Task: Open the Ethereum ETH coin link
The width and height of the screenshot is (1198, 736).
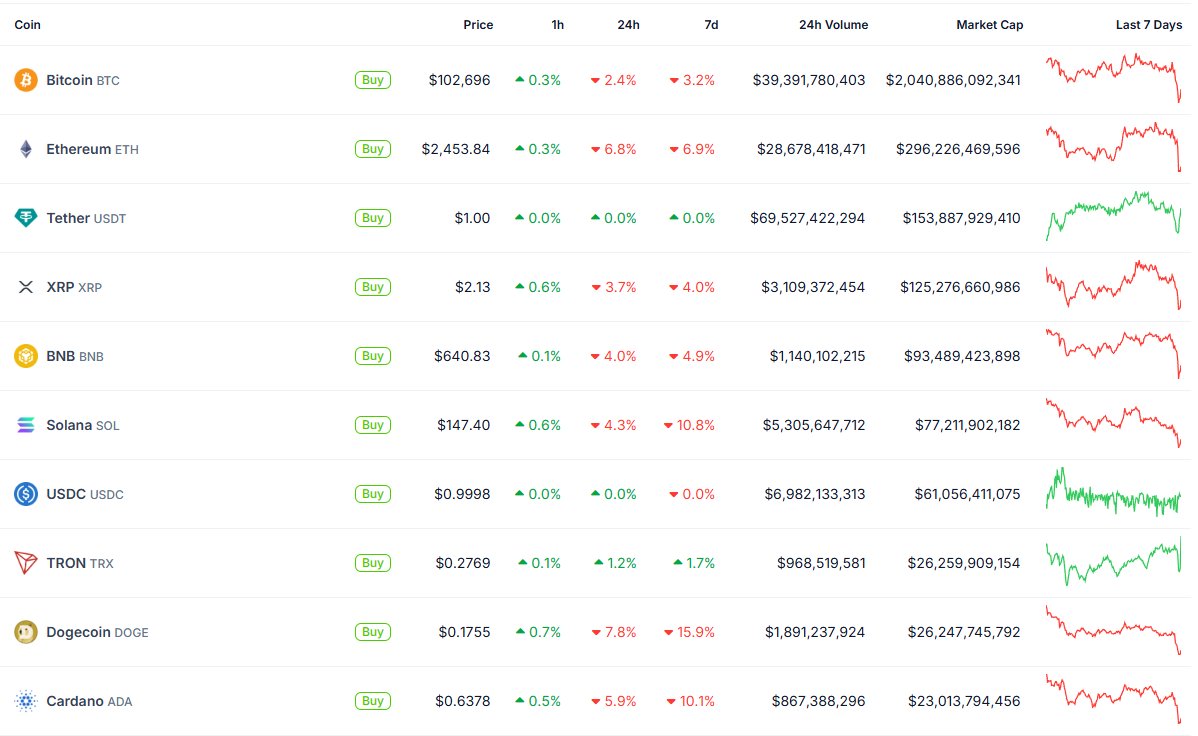Action: (x=92, y=149)
